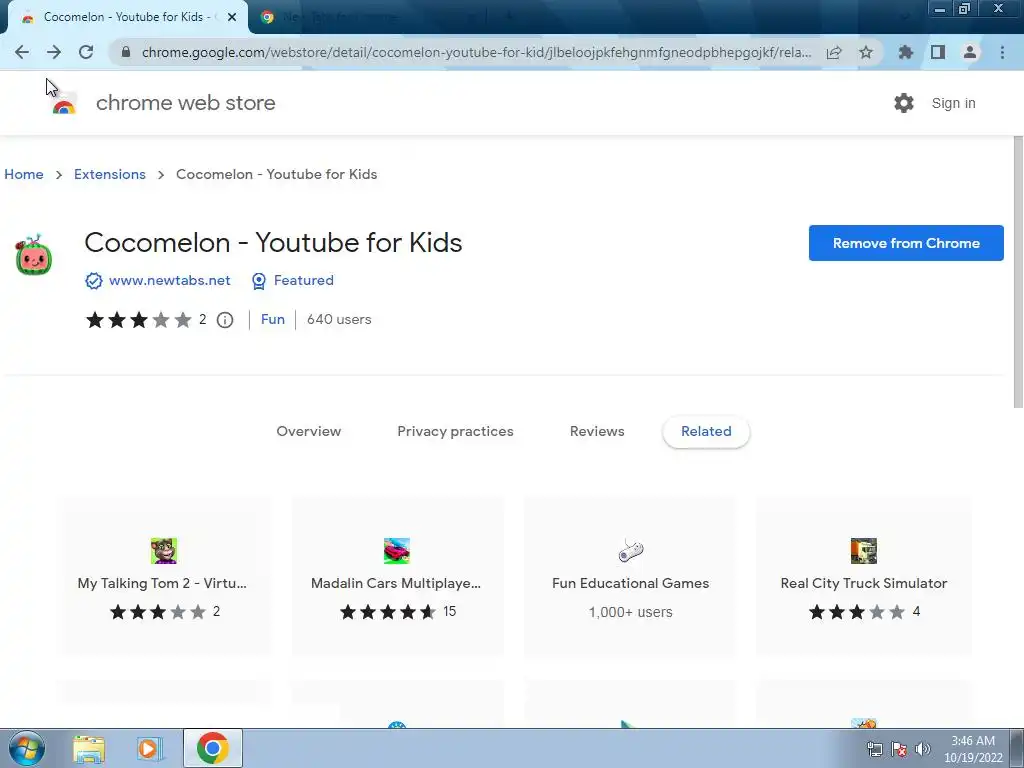The image size is (1024, 768).
Task: Open the Chrome profile icon
Action: (x=970, y=52)
